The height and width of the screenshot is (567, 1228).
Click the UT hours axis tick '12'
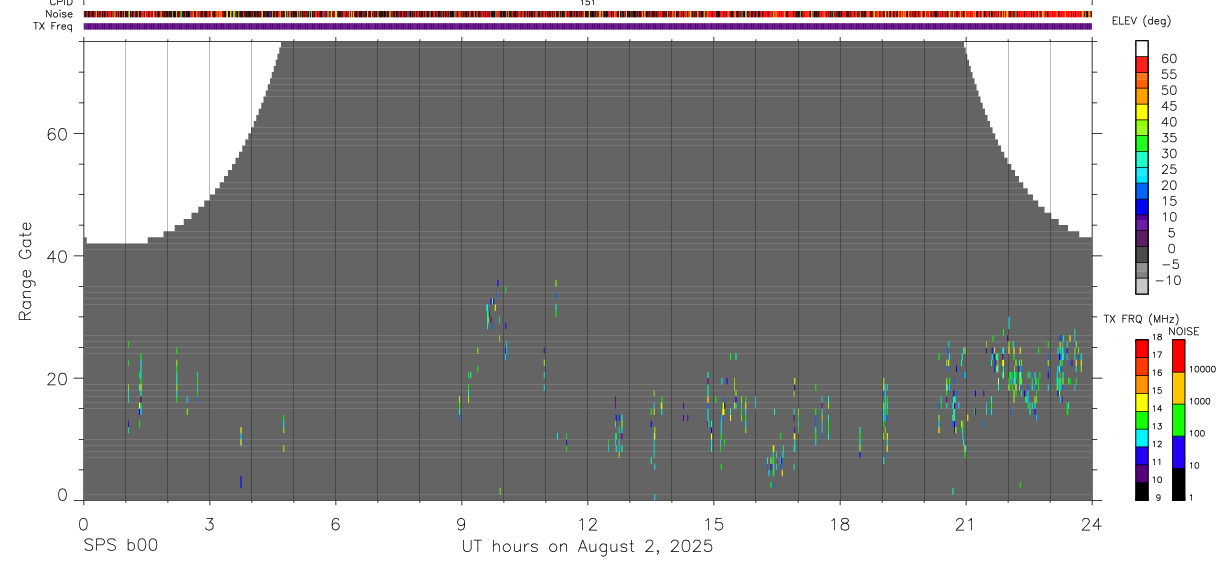click(587, 523)
